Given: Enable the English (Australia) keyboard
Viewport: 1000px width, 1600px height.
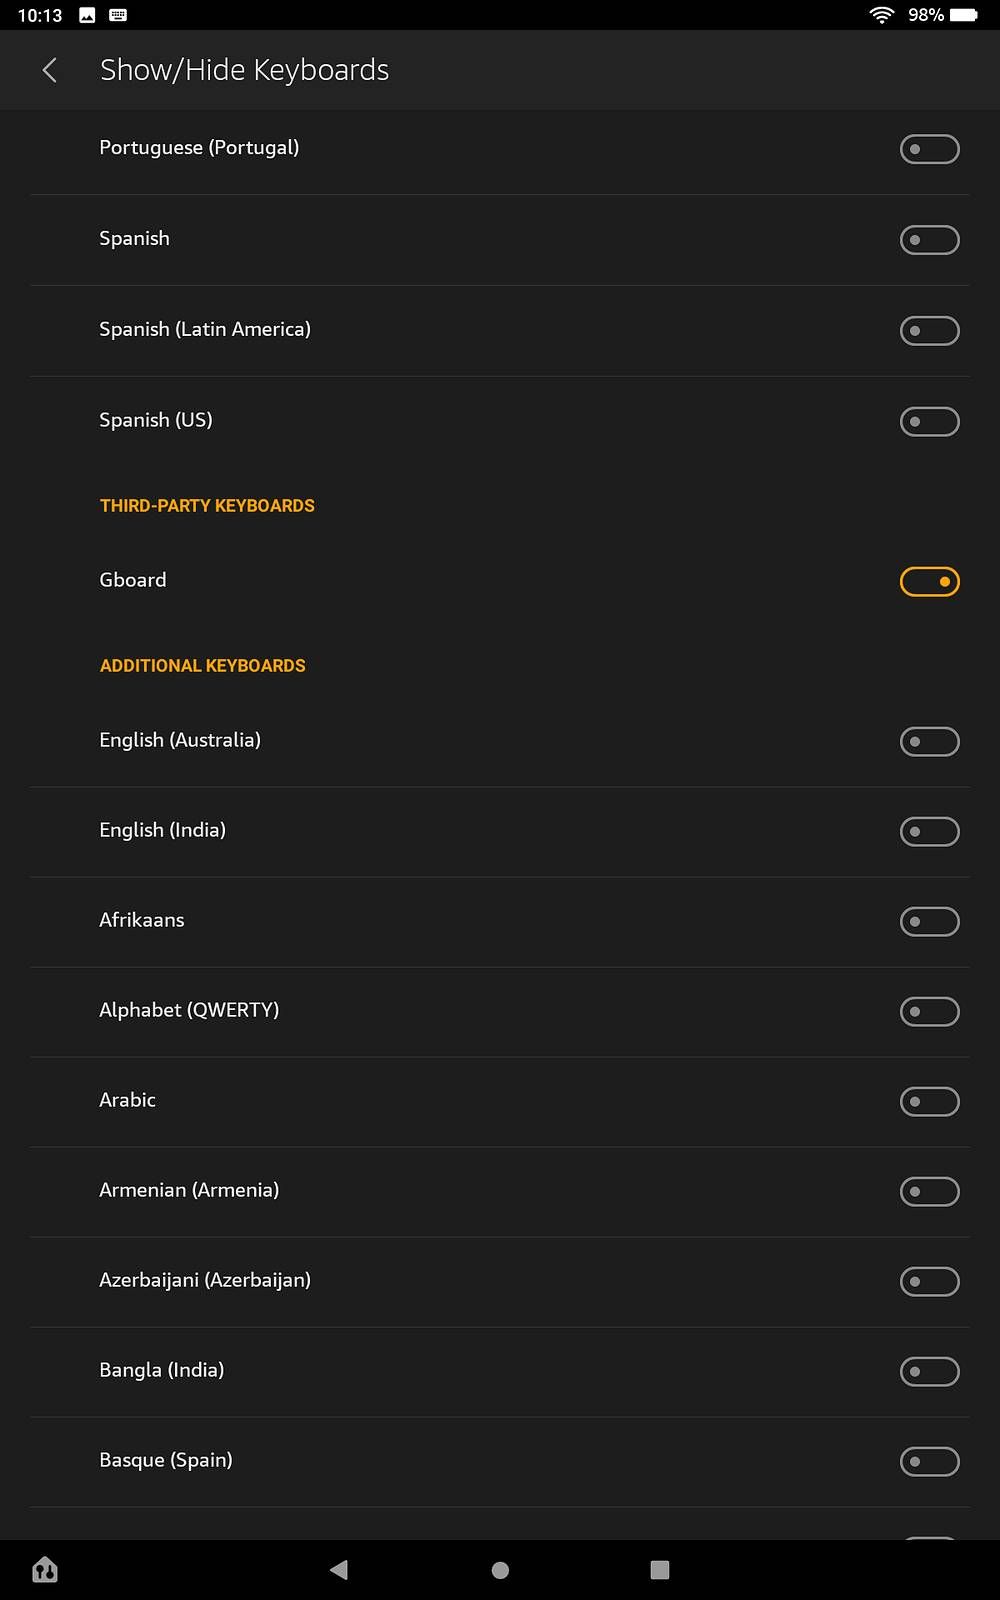Looking at the screenshot, I should pyautogui.click(x=929, y=741).
